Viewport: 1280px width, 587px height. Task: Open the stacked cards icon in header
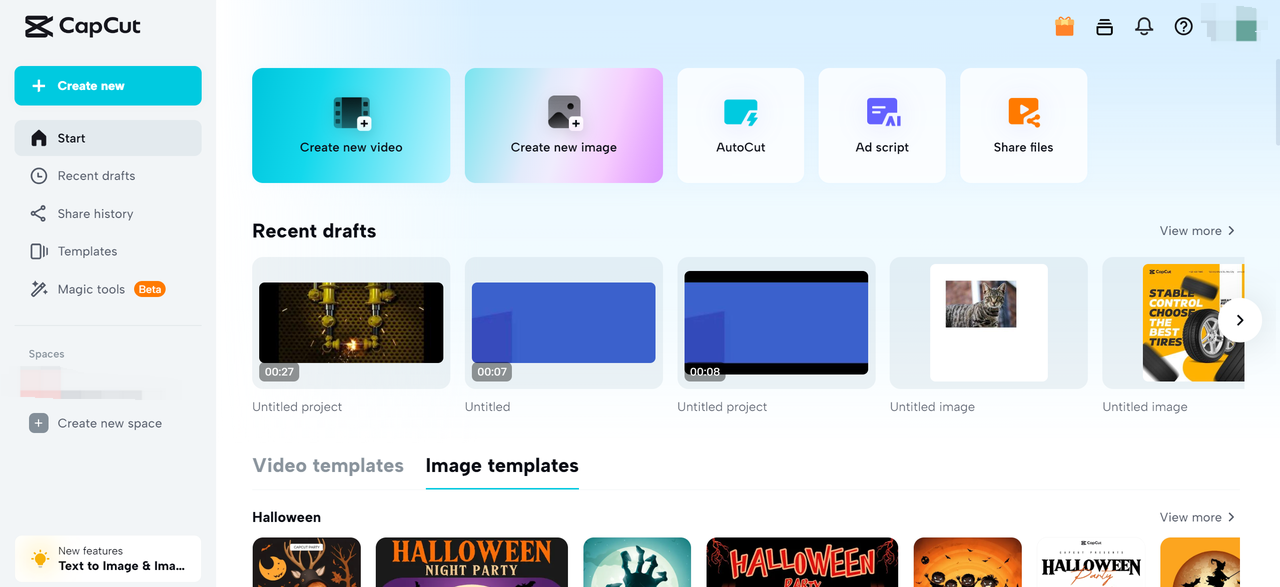coord(1104,27)
